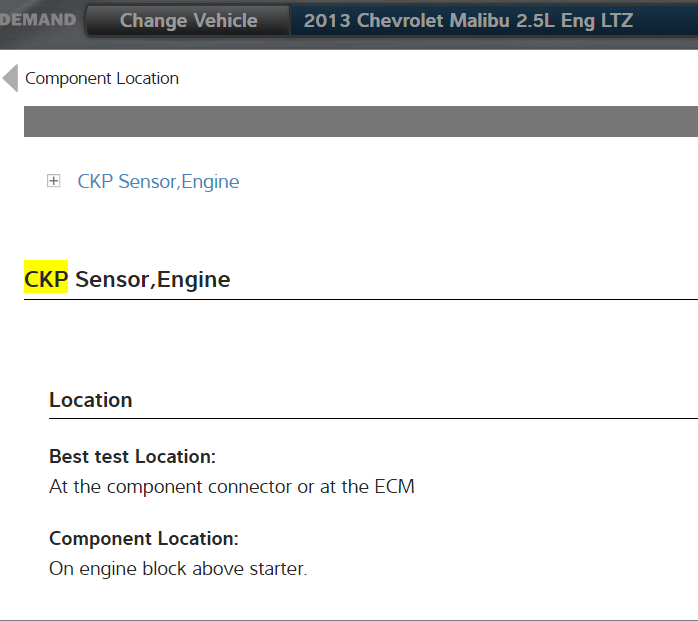Click the bold Sensor,Engine heading text
Screen dimensions: 698x621
153,279
